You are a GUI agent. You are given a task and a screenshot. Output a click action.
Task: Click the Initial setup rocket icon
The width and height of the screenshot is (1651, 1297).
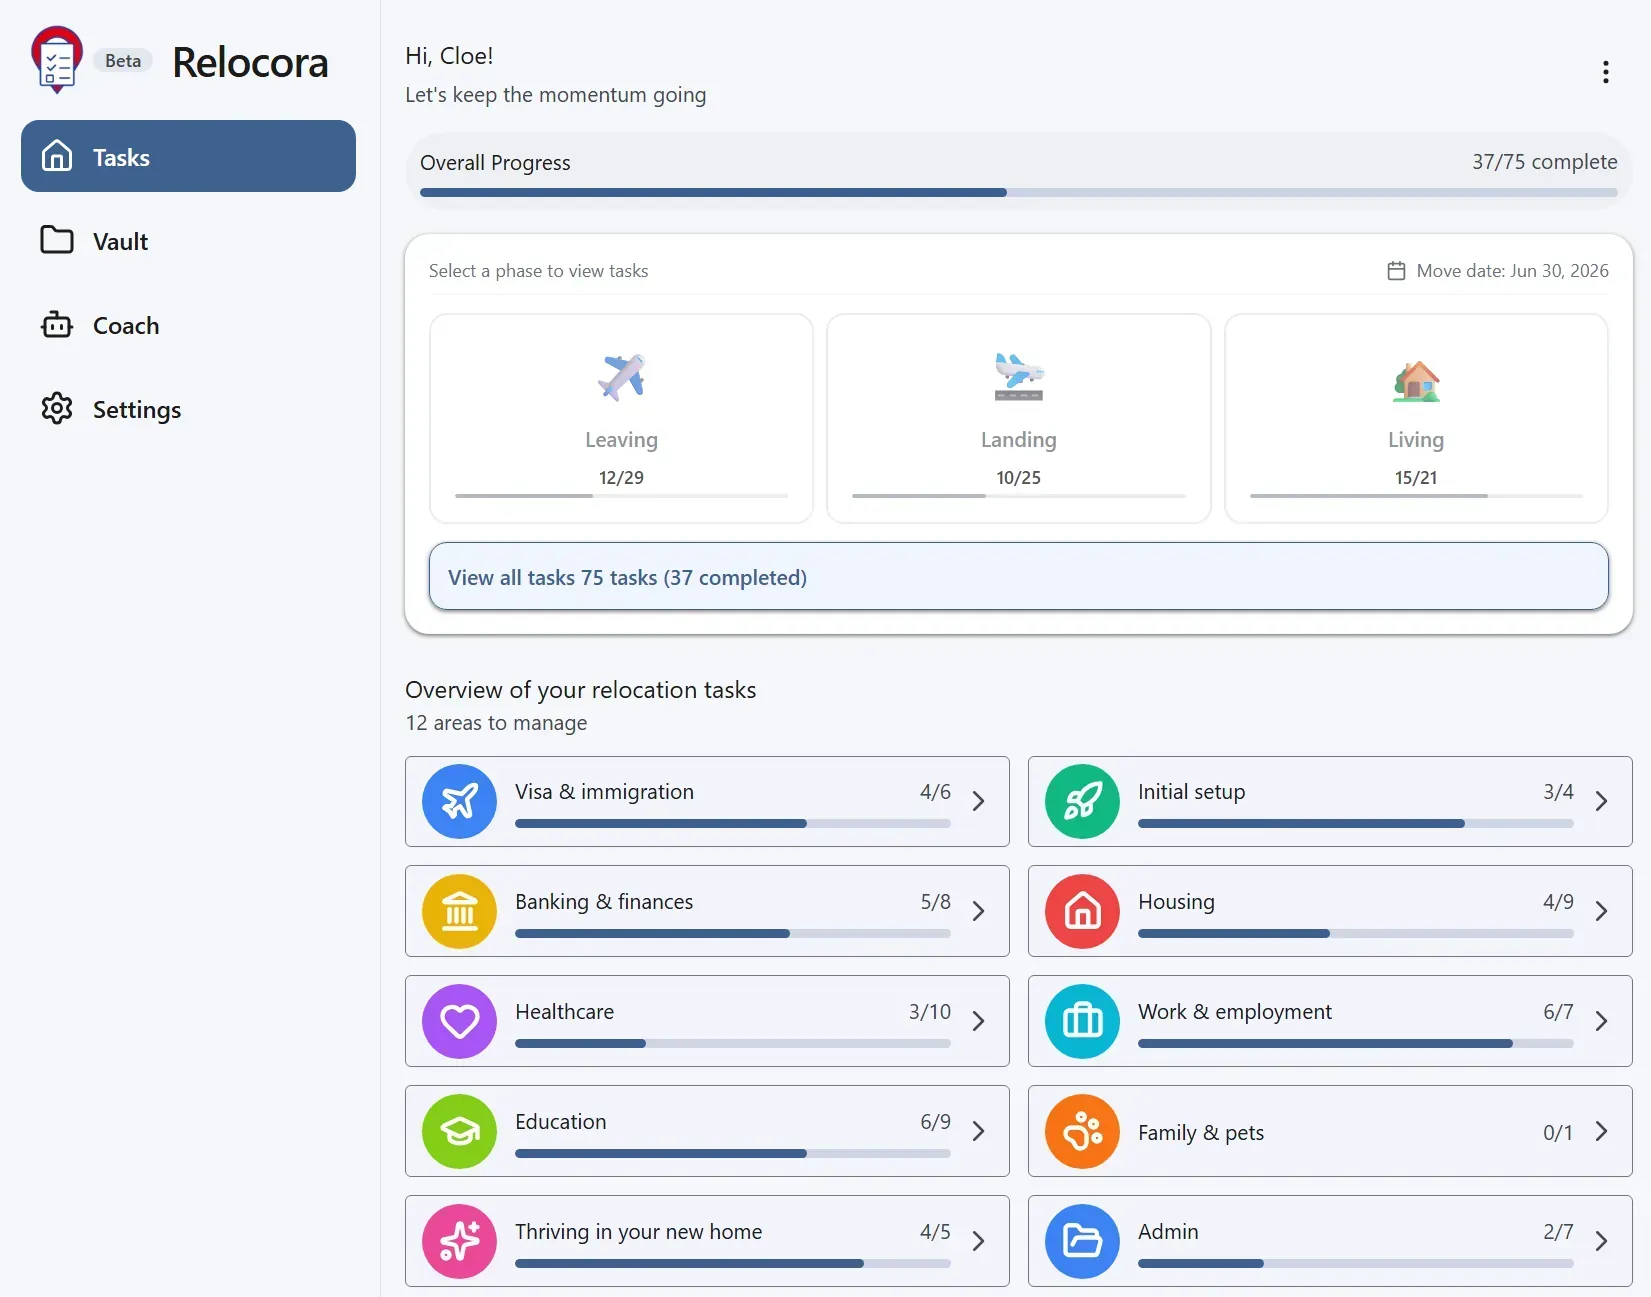[1083, 801]
